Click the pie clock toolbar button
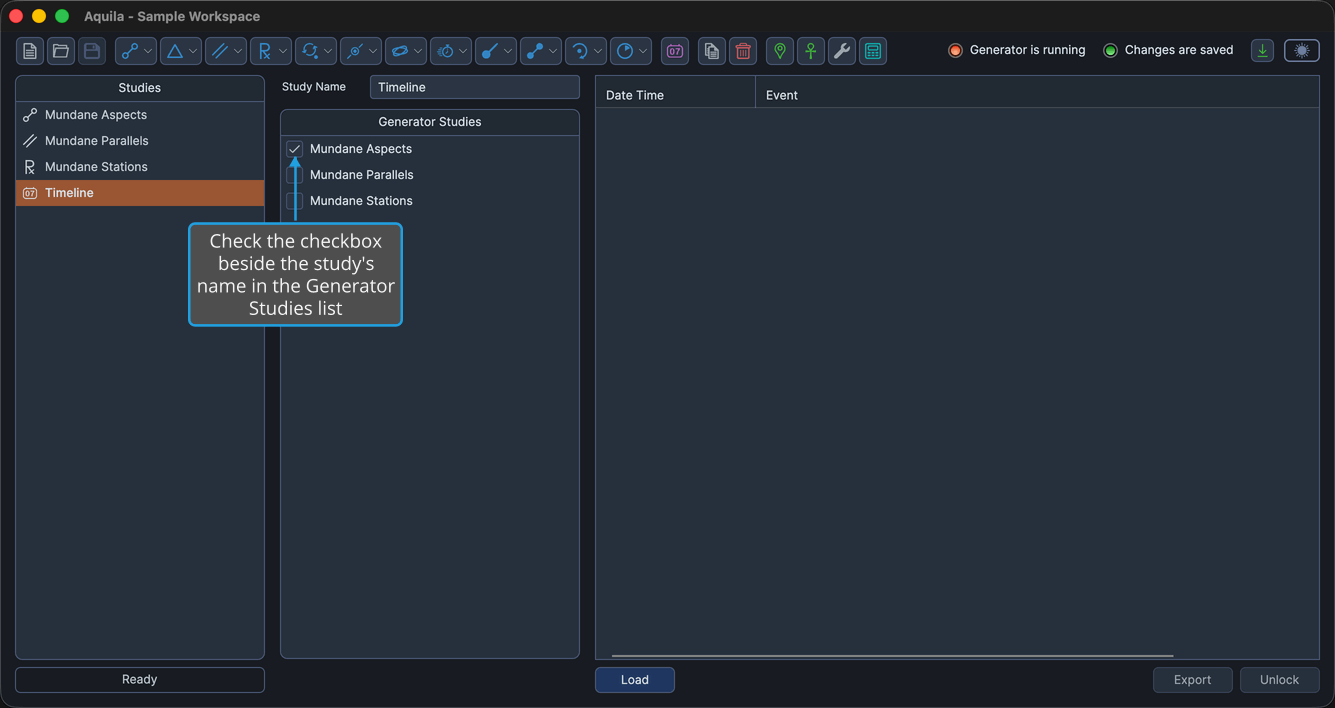 [x=631, y=51]
